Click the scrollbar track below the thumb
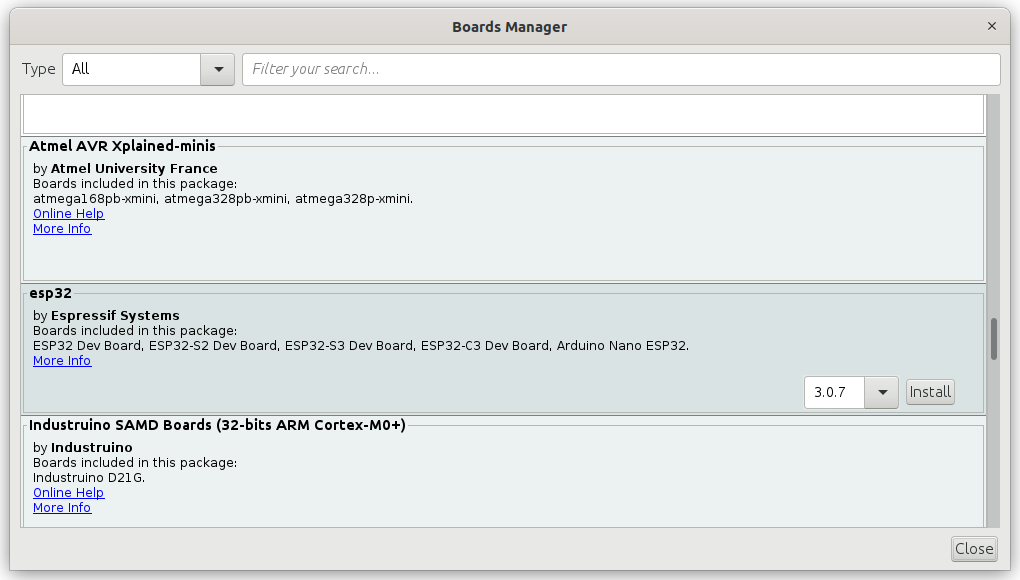 pos(993,443)
